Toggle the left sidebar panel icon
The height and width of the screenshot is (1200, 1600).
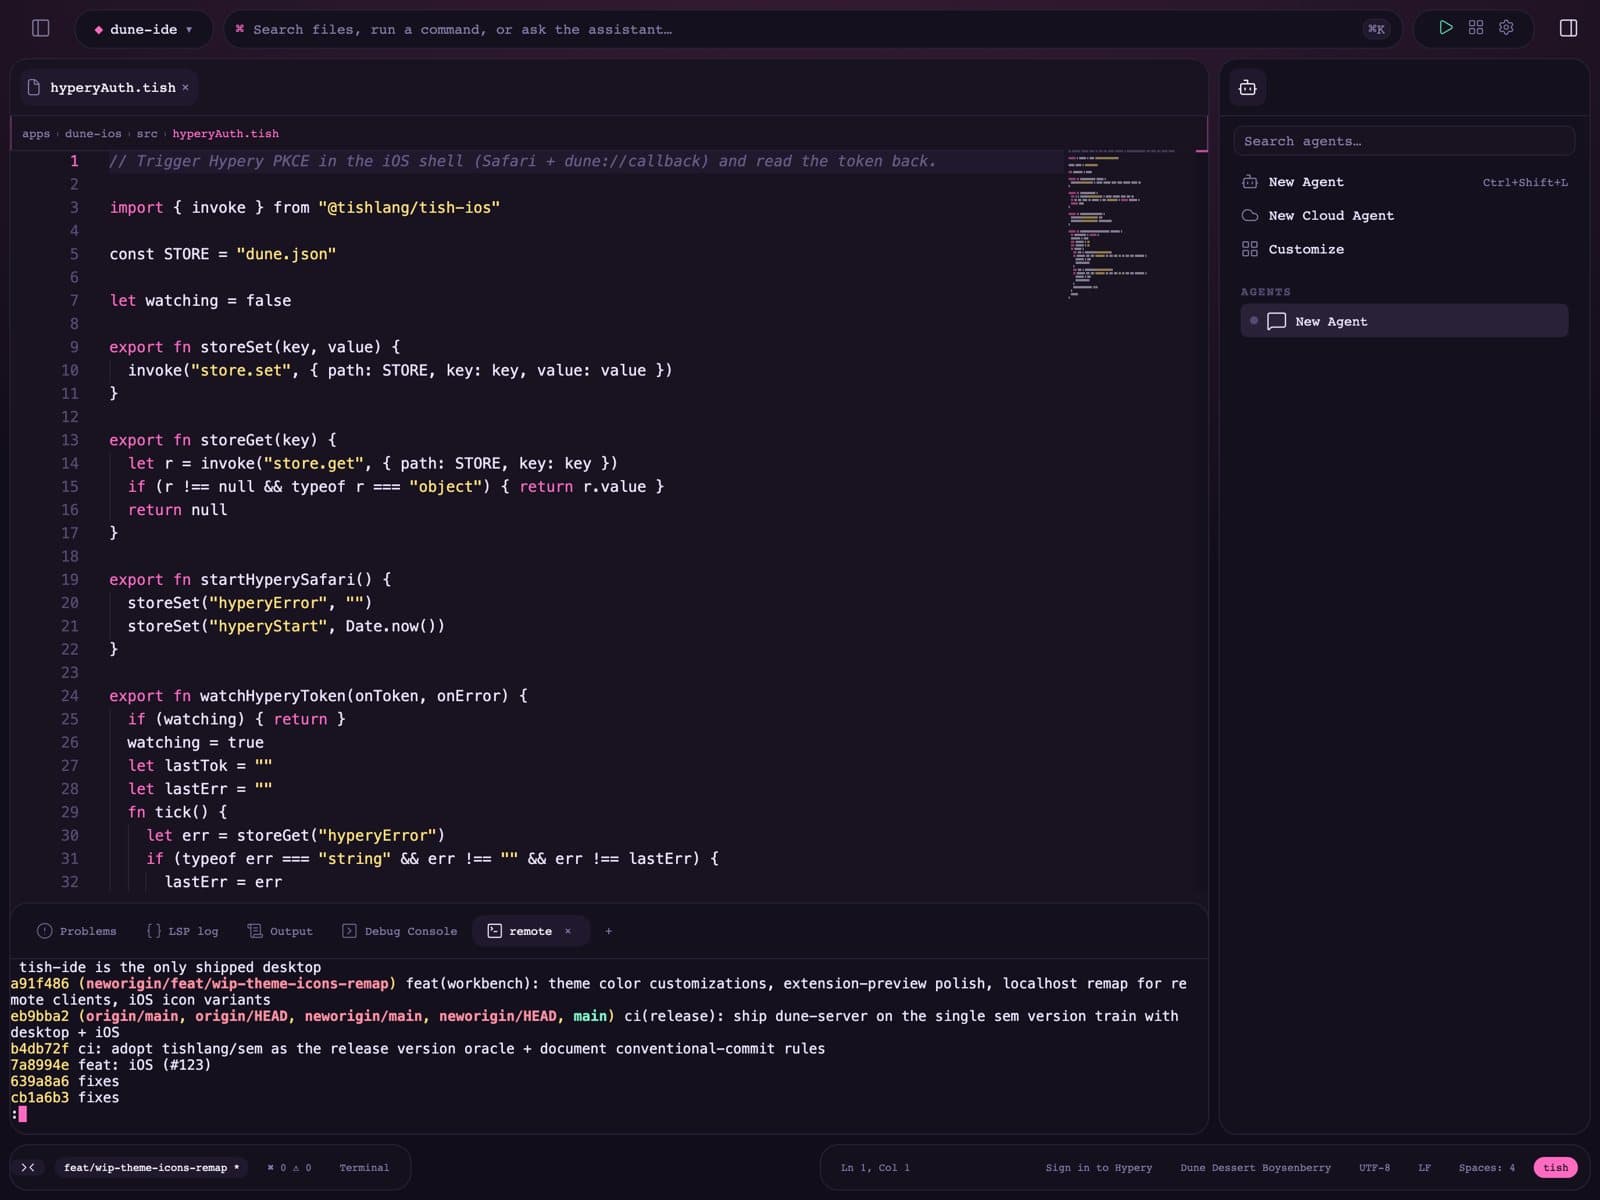tap(41, 28)
